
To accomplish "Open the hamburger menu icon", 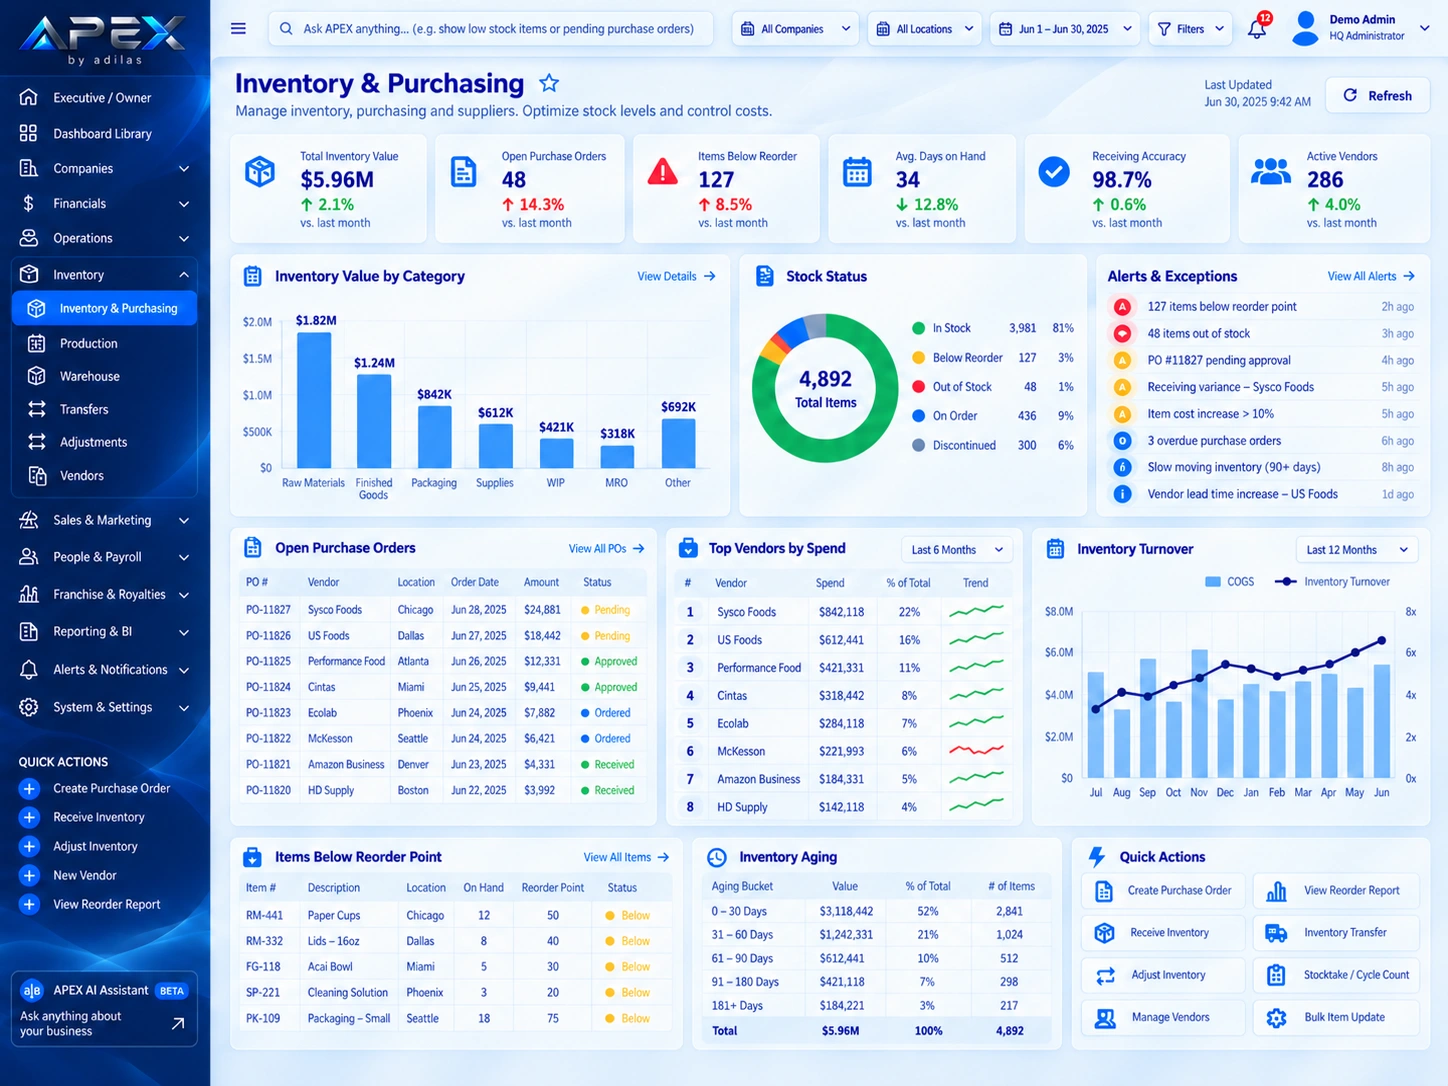I will pyautogui.click(x=238, y=28).
